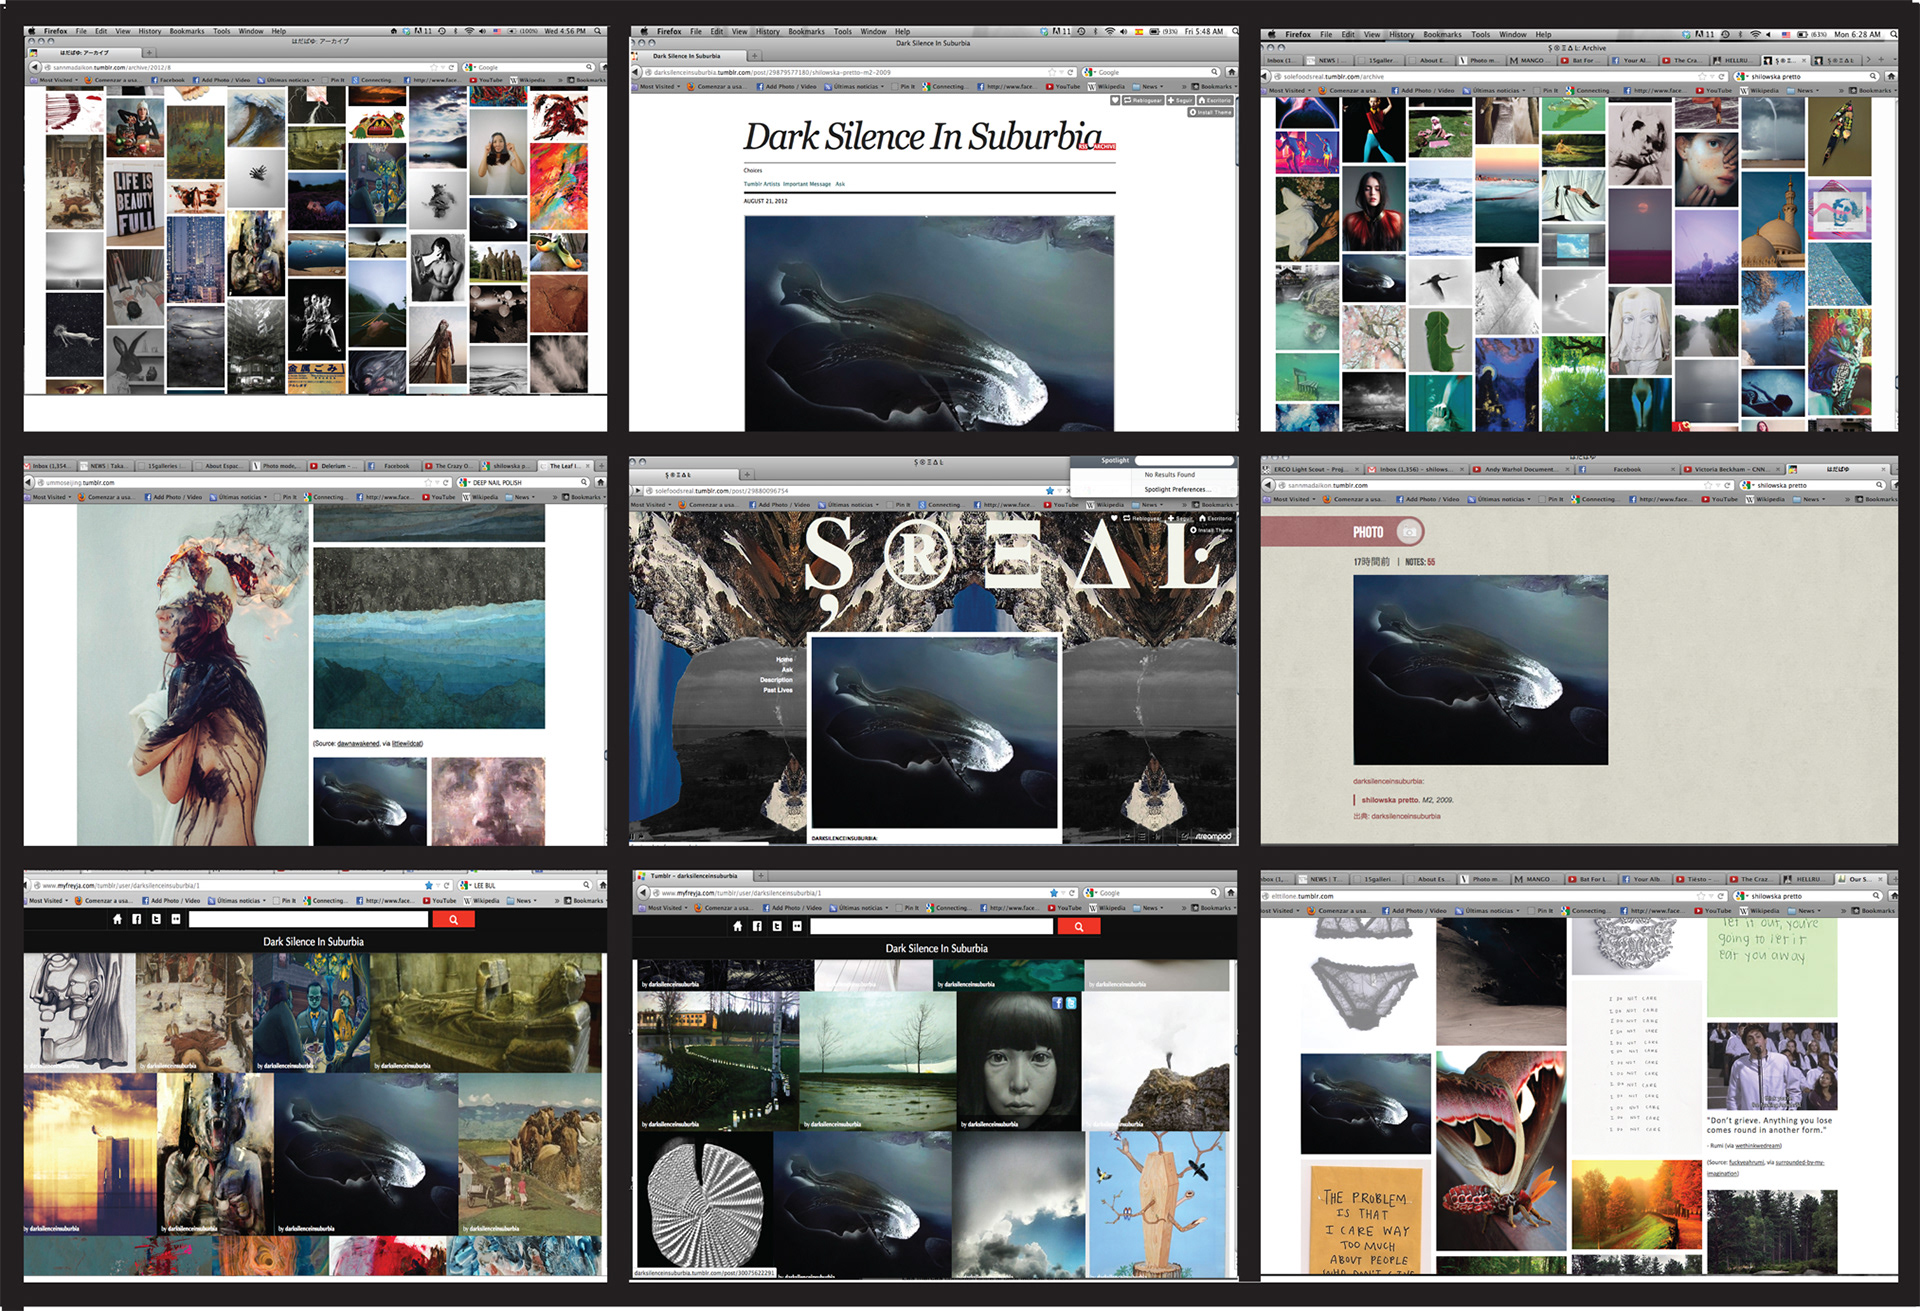Toggle the blue bookmark star in the solefoodsreal post address bar
1920x1311 pixels.
tap(1050, 491)
